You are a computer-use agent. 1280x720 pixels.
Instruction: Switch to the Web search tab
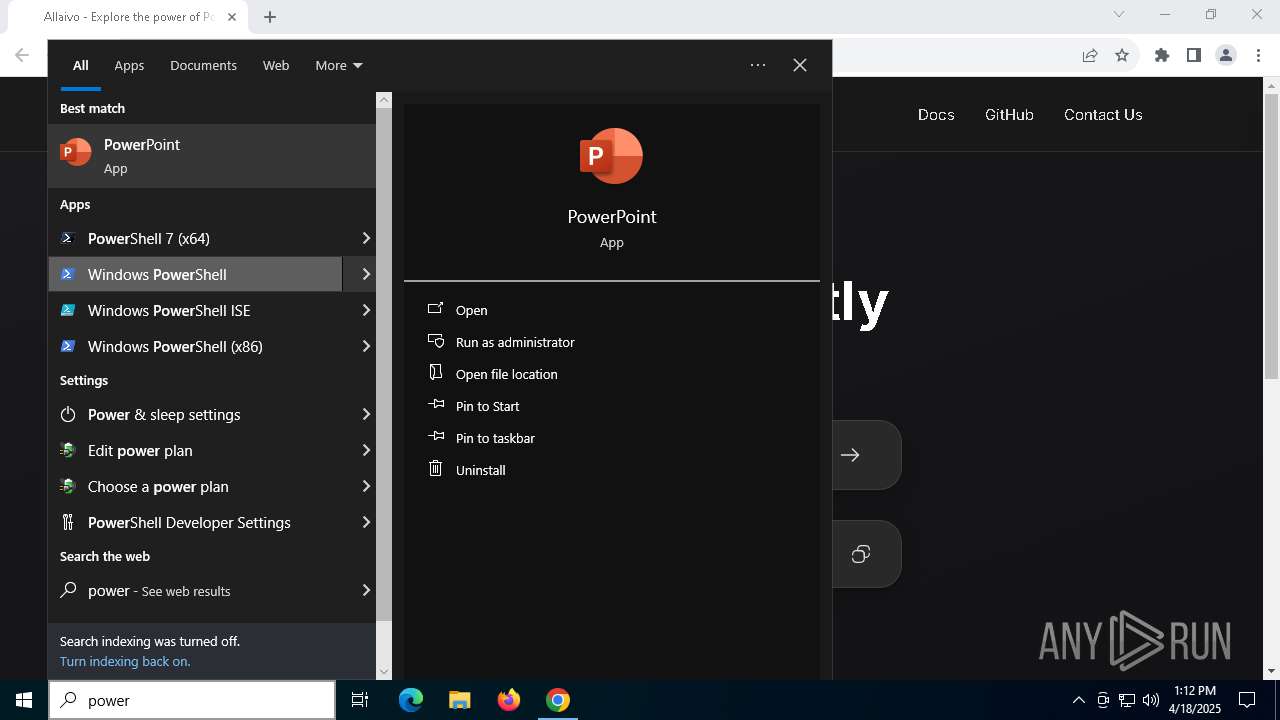coord(276,65)
